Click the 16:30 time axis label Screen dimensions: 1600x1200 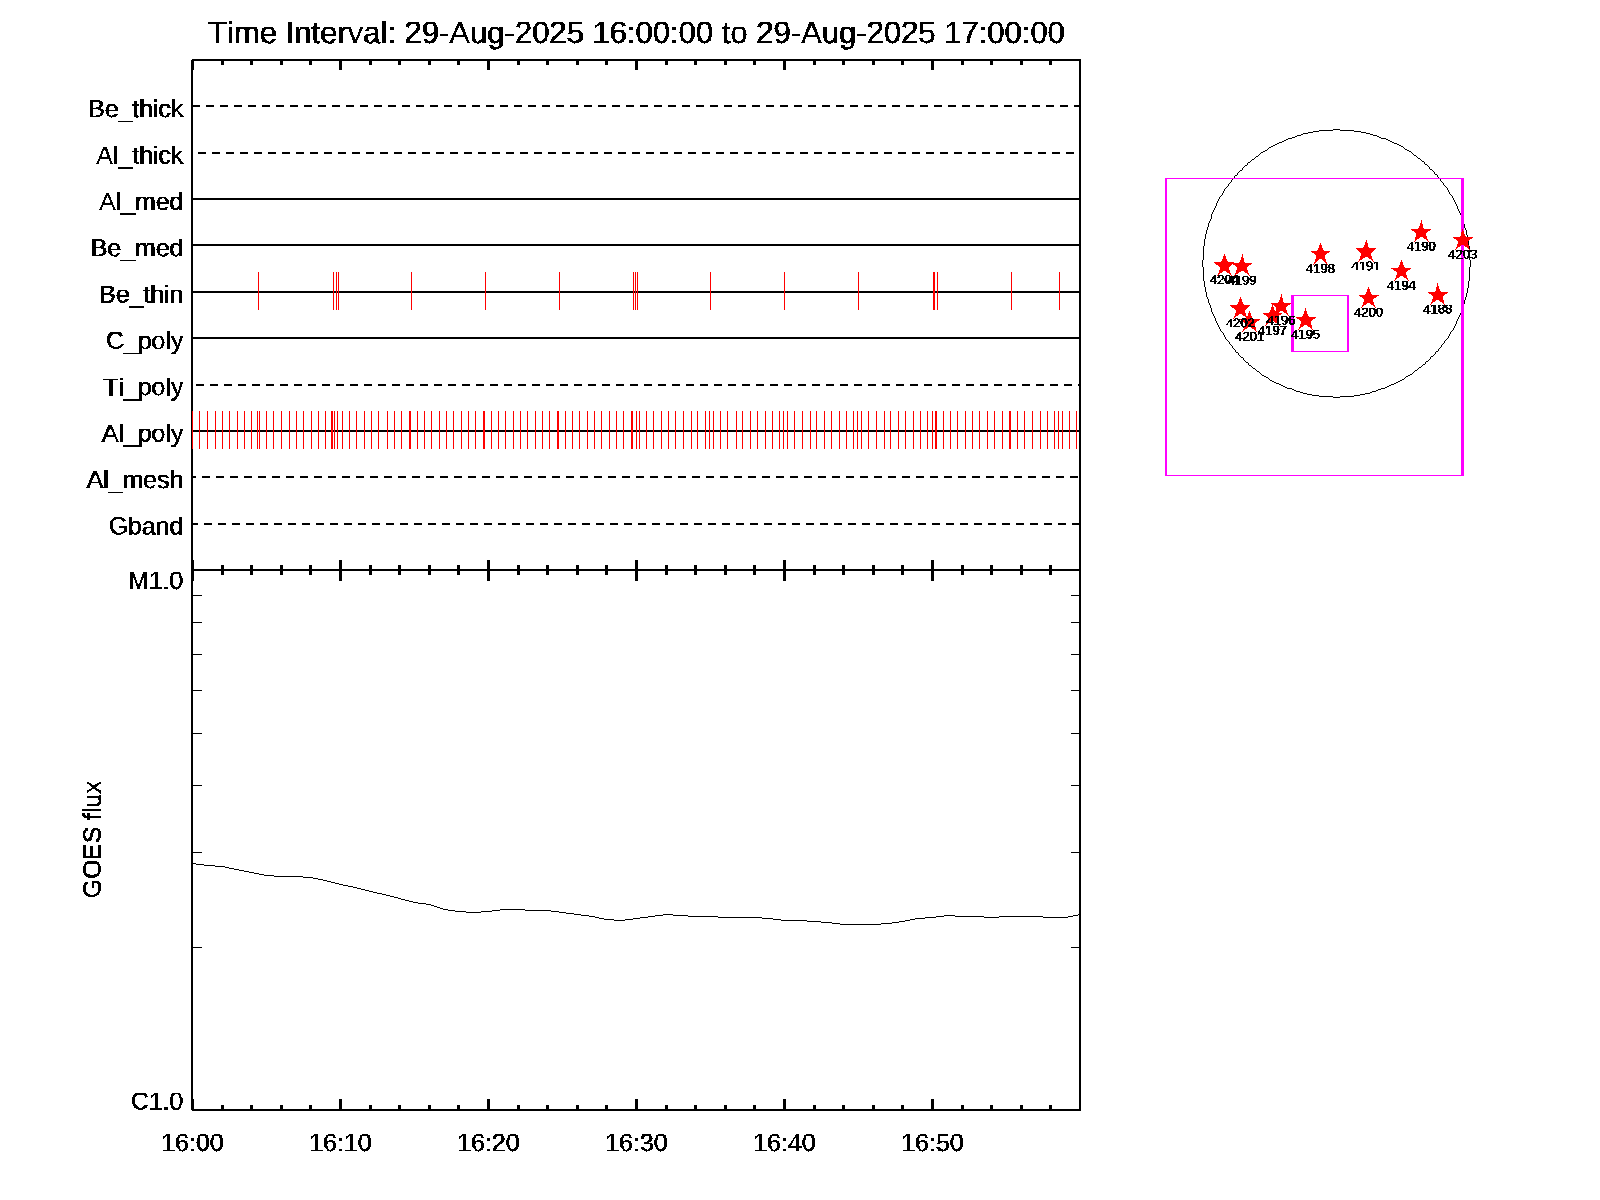(636, 1143)
